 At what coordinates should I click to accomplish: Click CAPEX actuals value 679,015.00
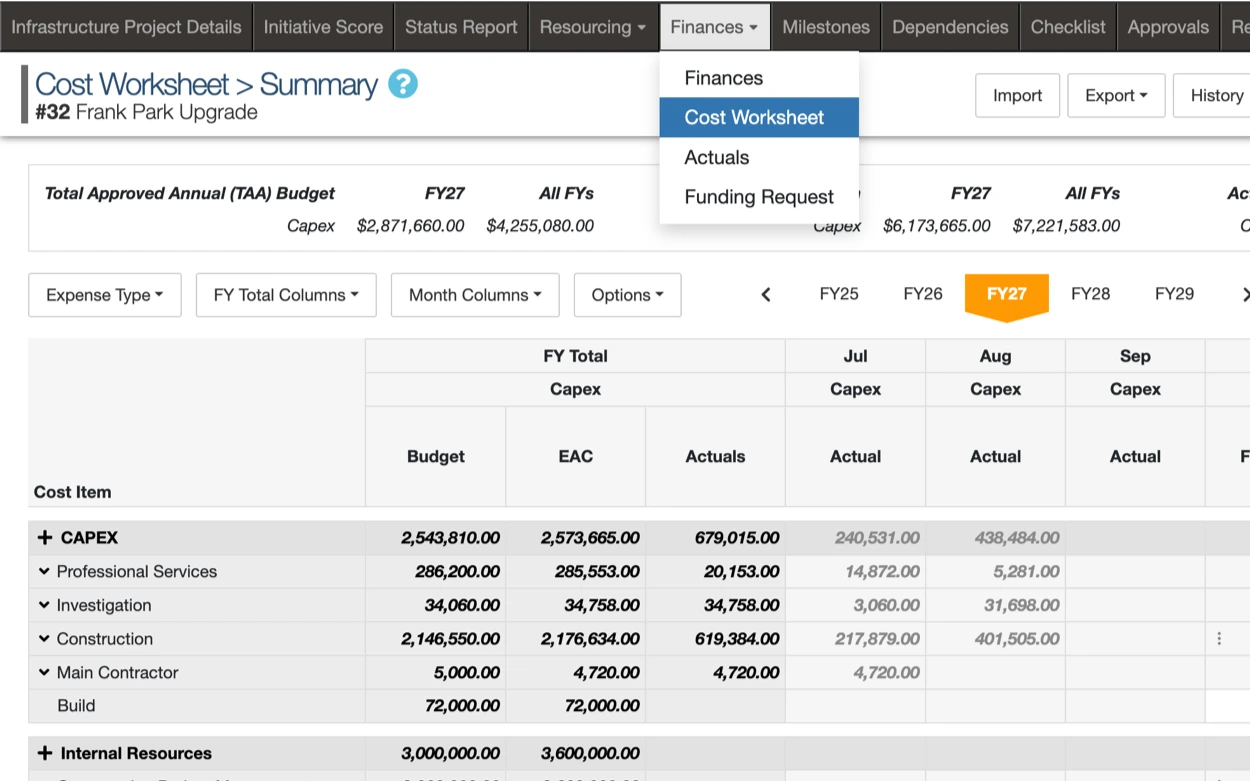point(737,538)
